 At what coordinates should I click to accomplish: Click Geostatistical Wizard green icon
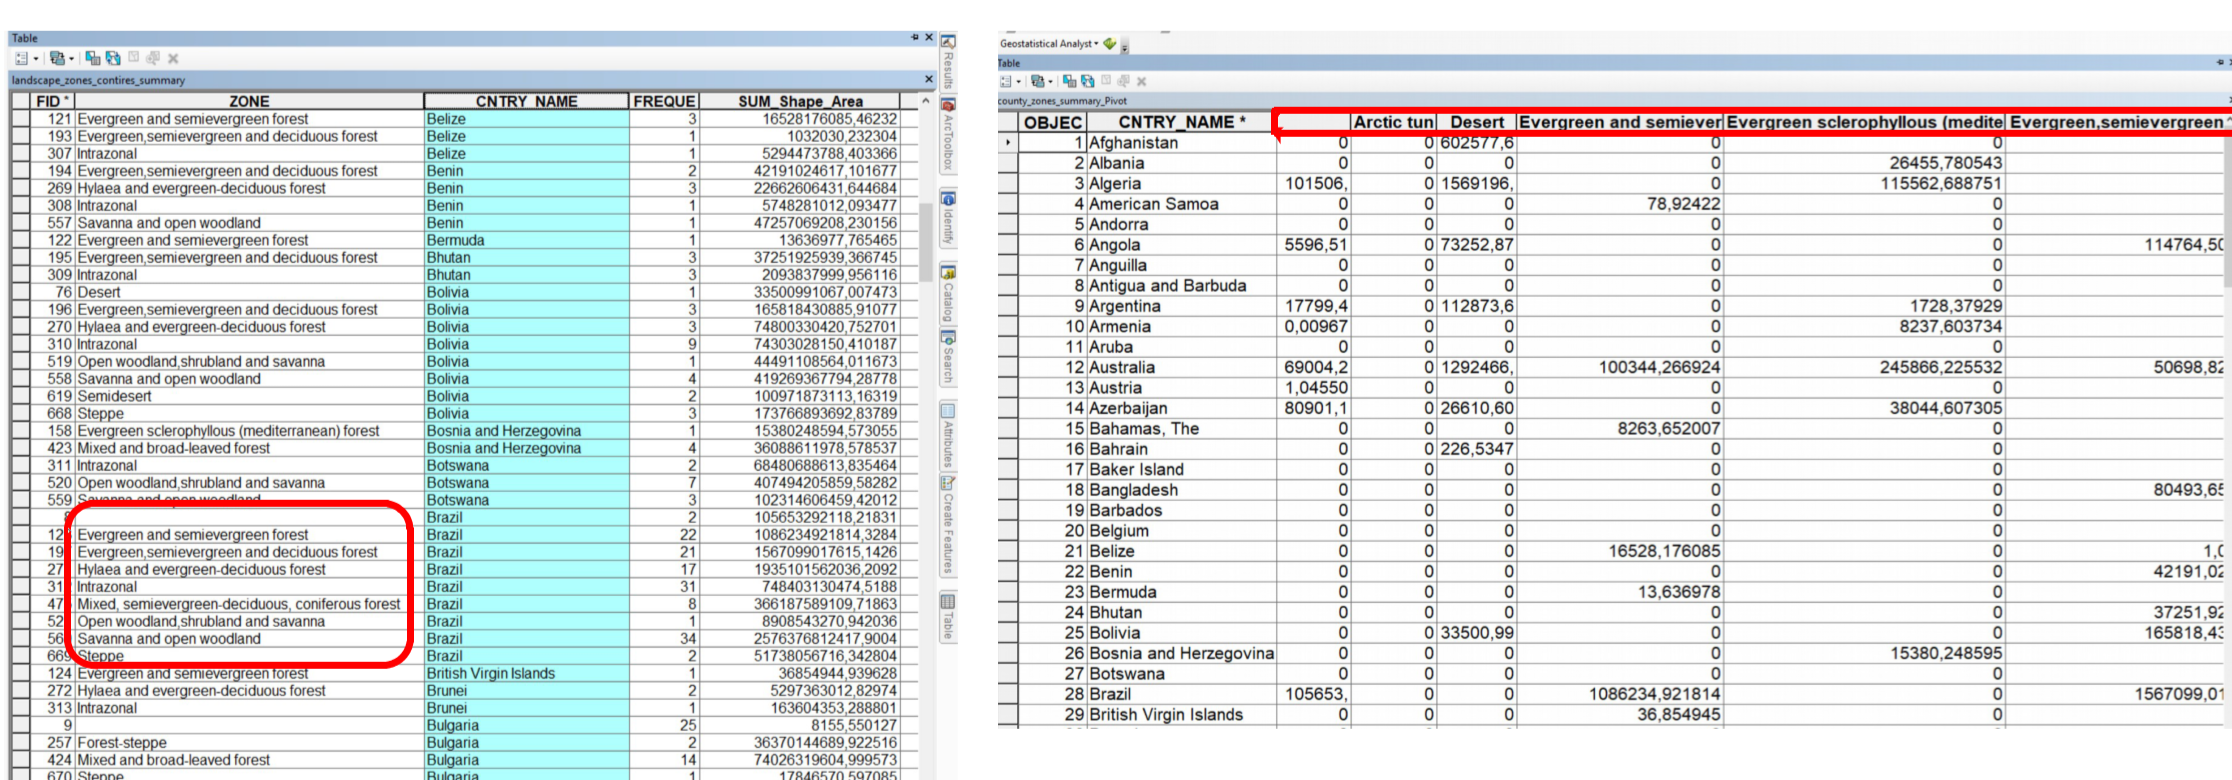(x=1109, y=44)
